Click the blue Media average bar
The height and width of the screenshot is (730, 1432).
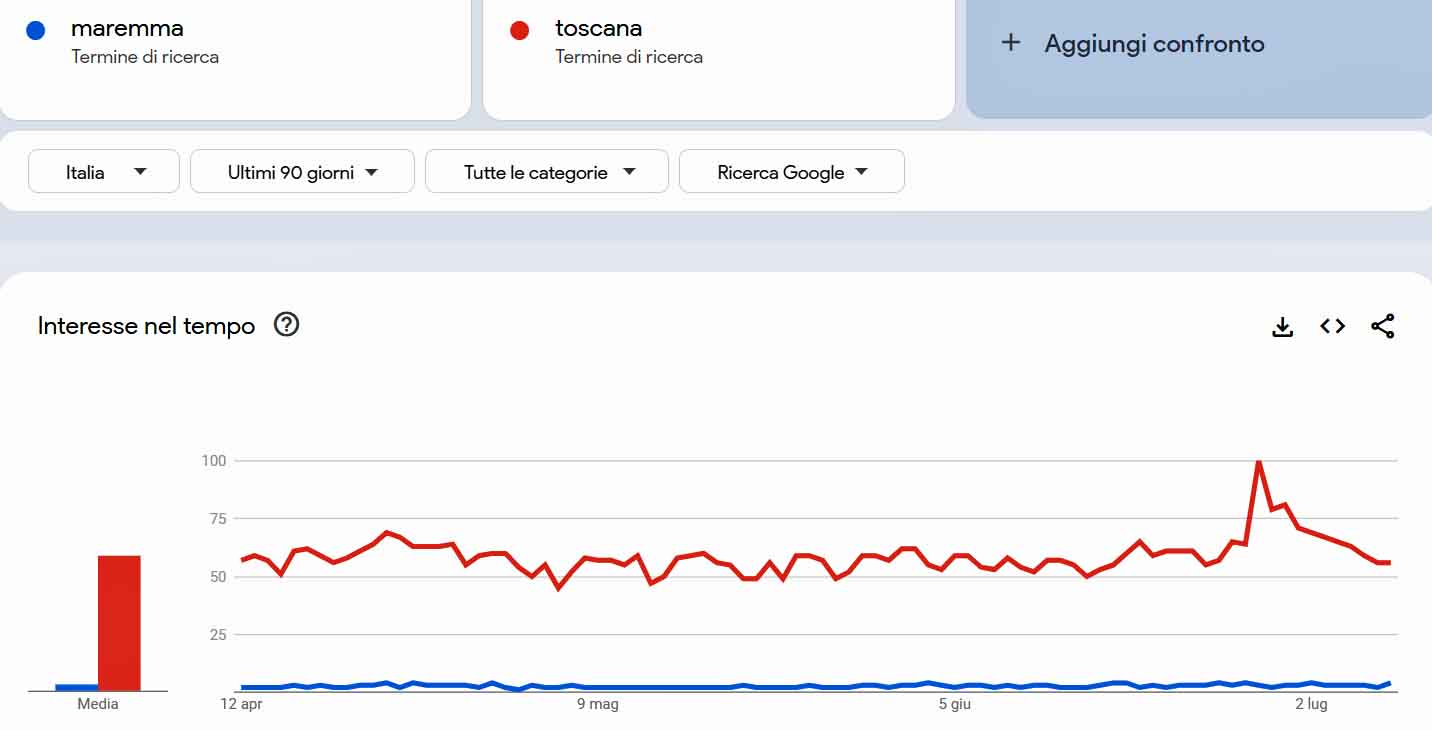(76, 687)
